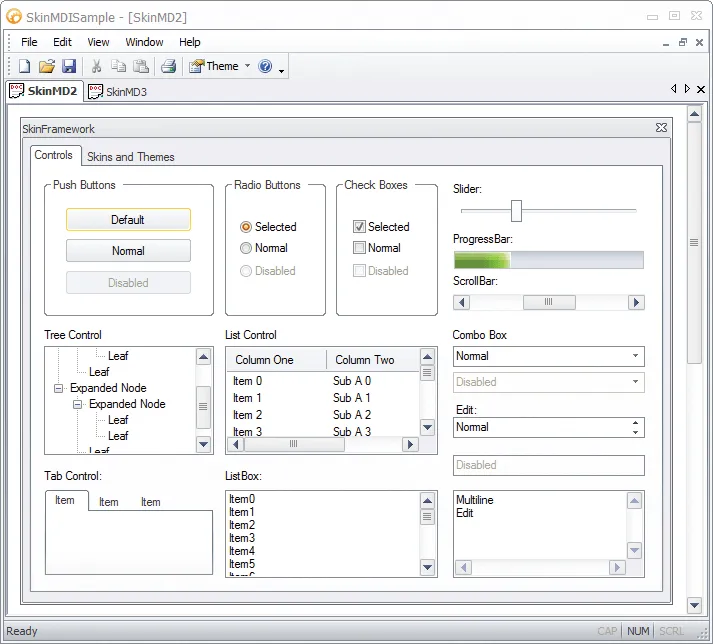Click the Copy toolbar icon
713x644 pixels.
[x=119, y=66]
